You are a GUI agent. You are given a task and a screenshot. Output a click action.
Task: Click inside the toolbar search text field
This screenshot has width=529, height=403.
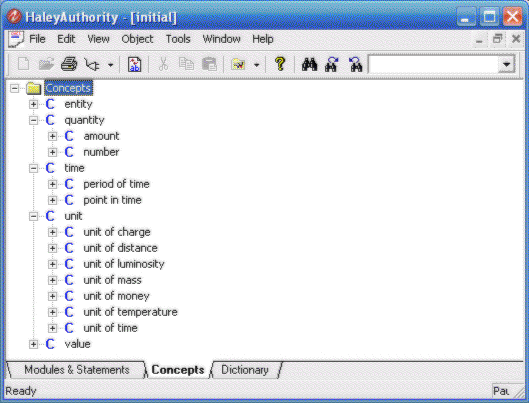tap(433, 64)
